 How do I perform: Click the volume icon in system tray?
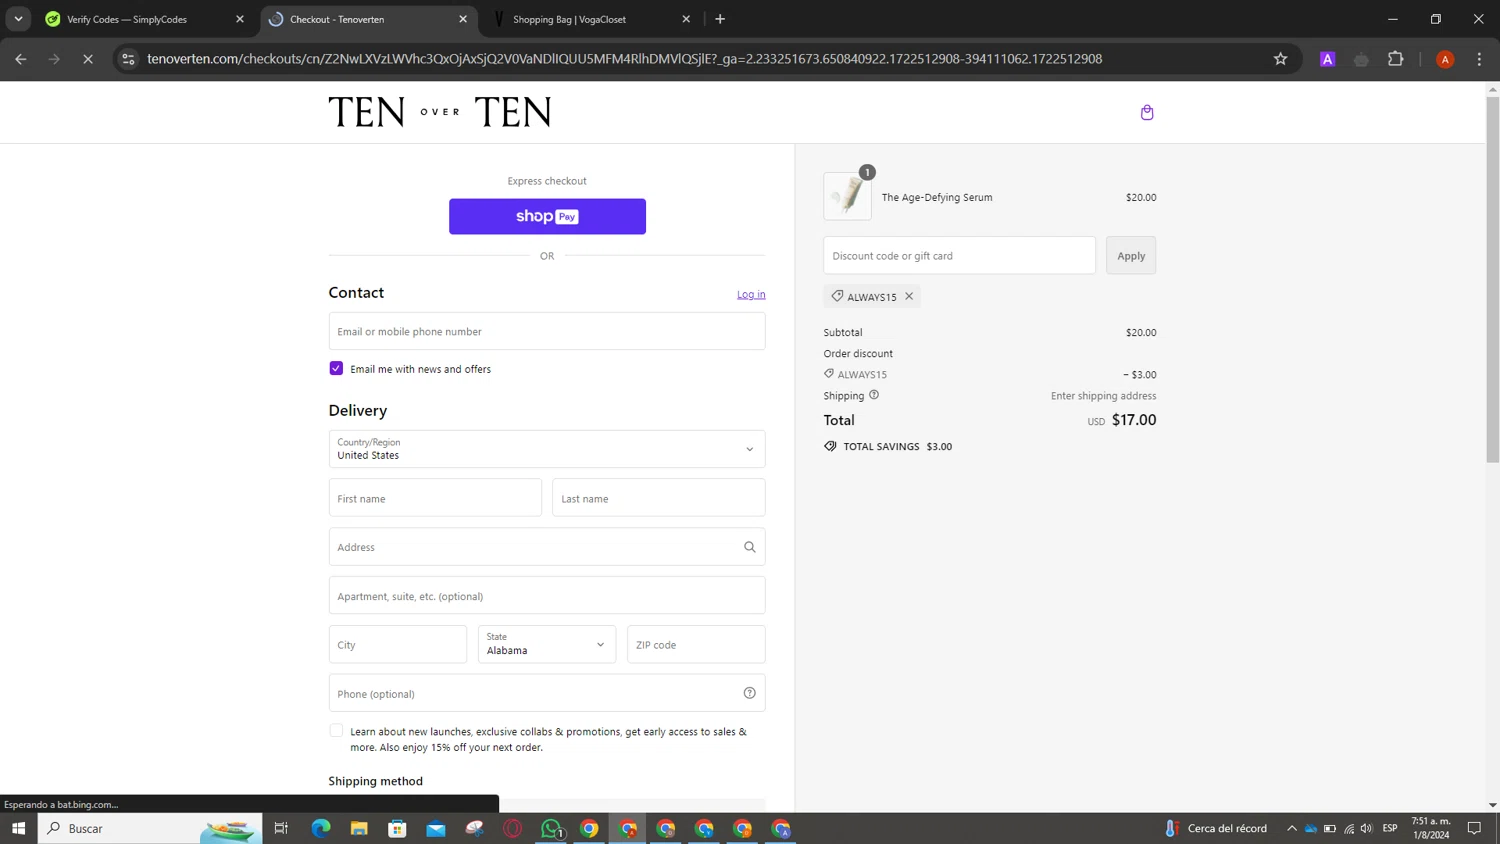click(1366, 828)
